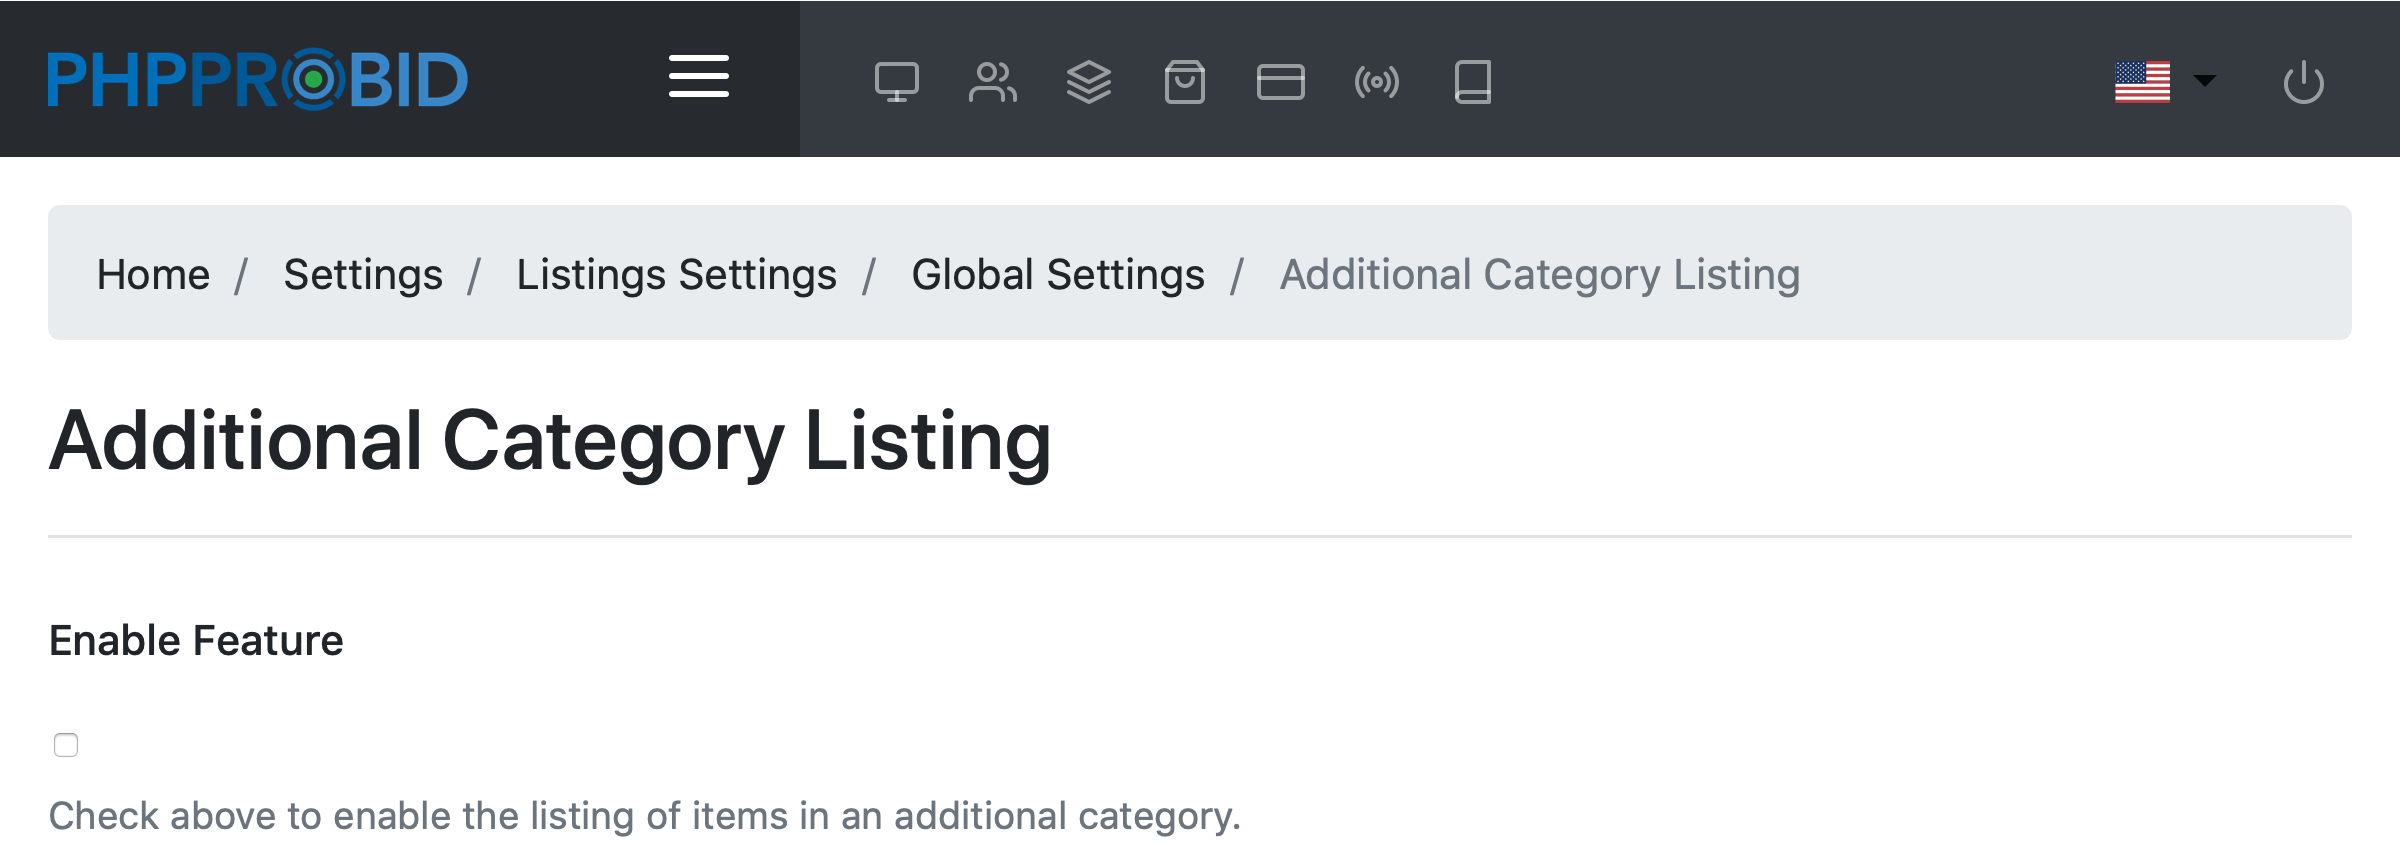Open the hamburger sidebar menu
Image resolution: width=2400 pixels, height=842 pixels.
[699, 77]
